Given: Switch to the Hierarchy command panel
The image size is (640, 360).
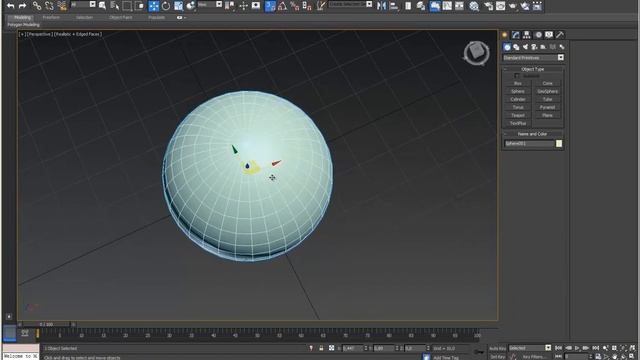Looking at the screenshot, I should pyautogui.click(x=527, y=35).
